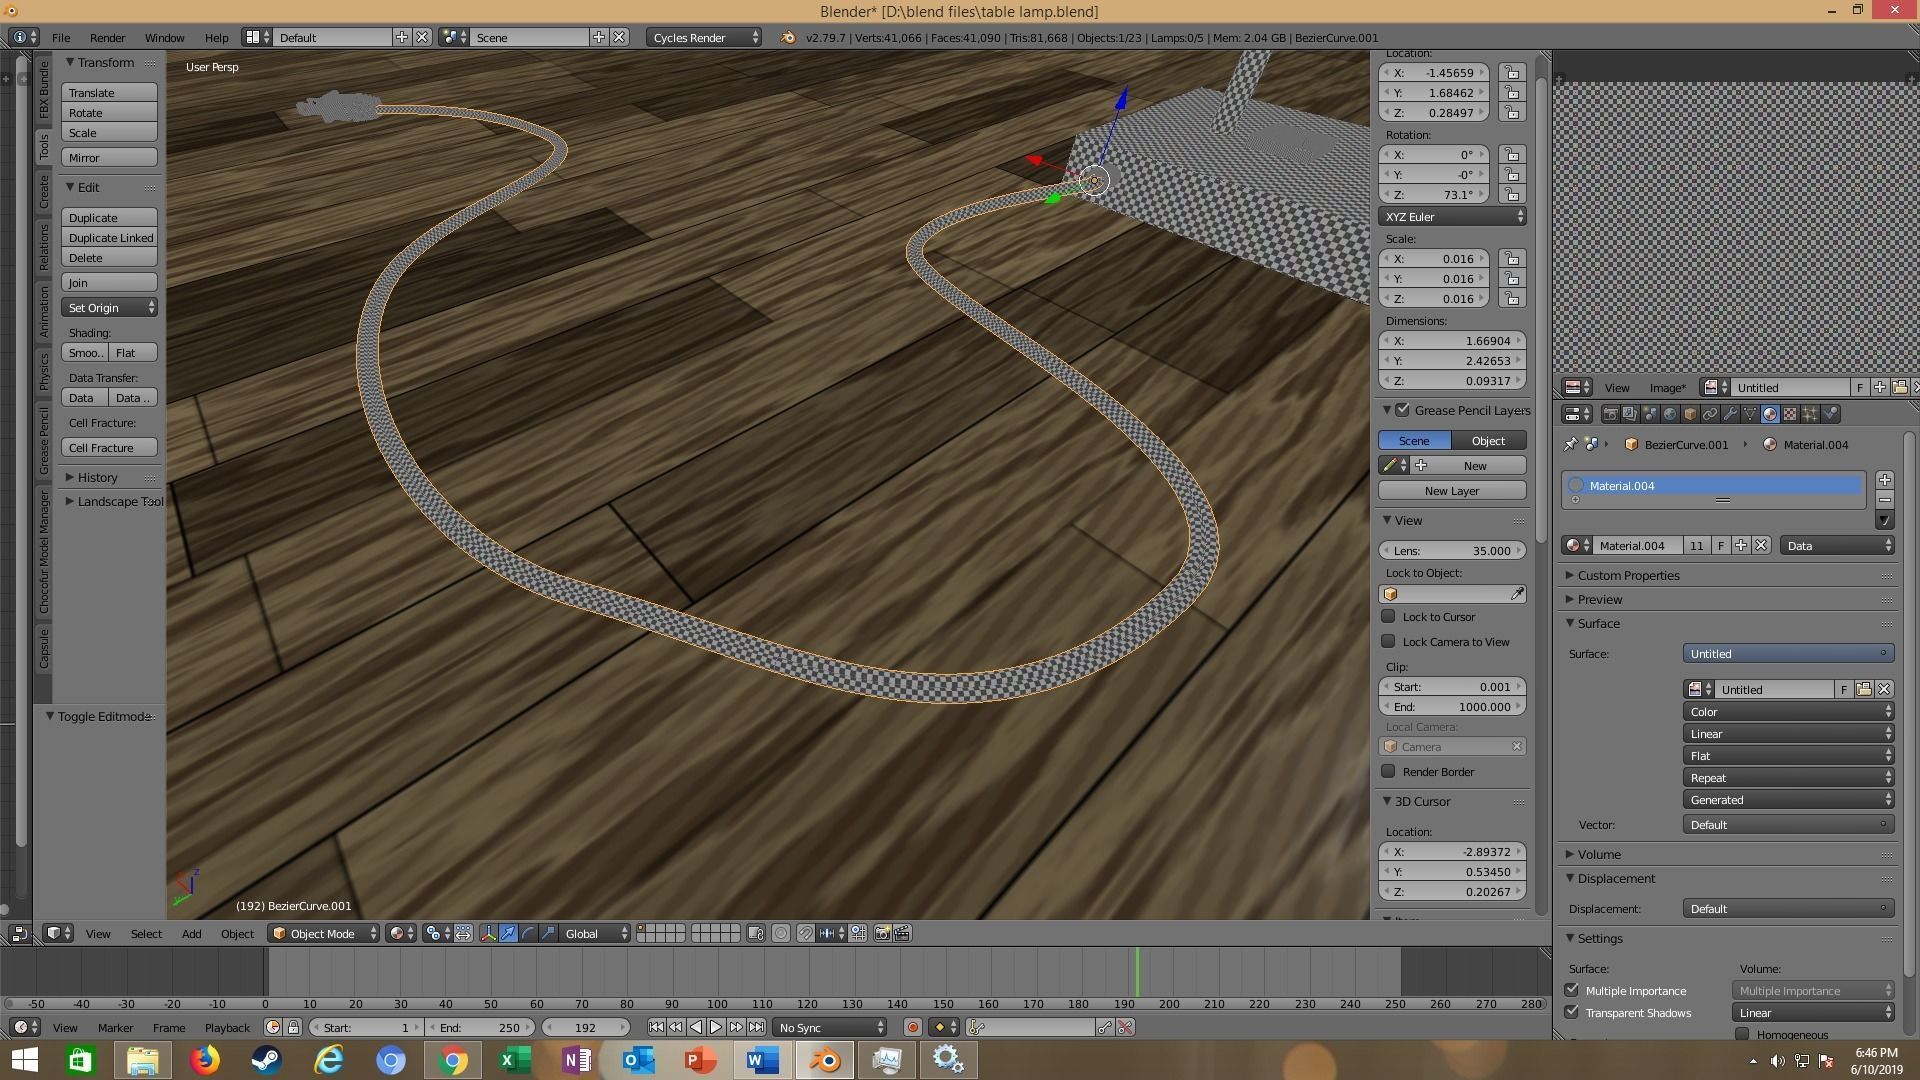The width and height of the screenshot is (1920, 1080).
Task: Open the Modifiers properties tab (wrench icon)
Action: tap(1730, 414)
